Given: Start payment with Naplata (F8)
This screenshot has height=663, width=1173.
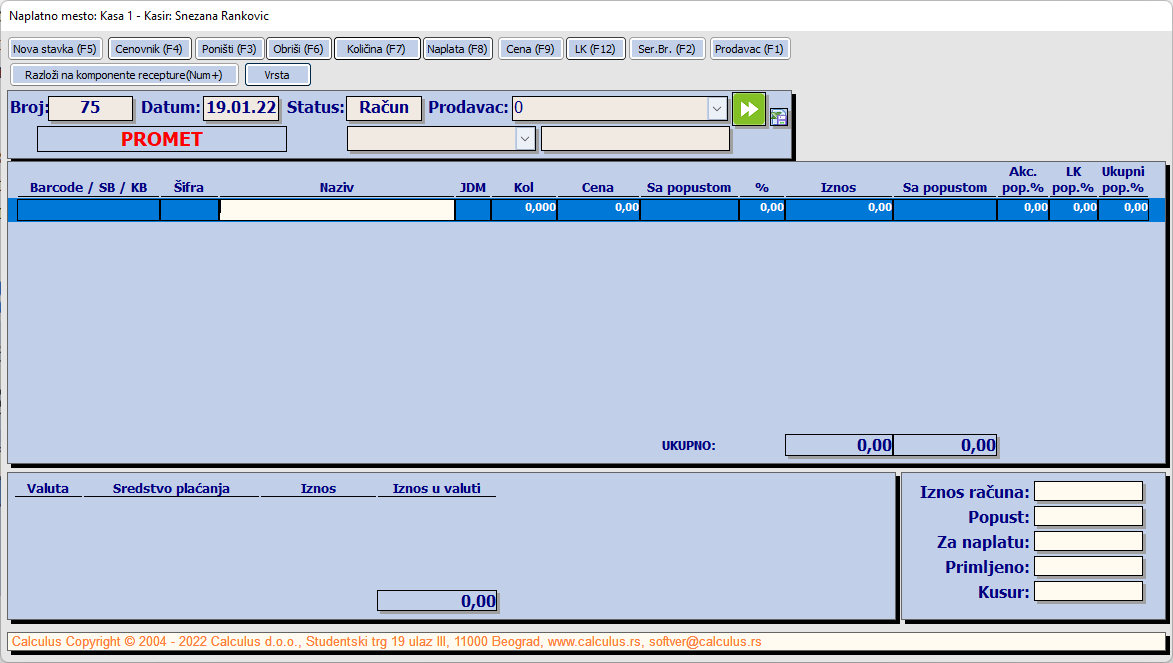Looking at the screenshot, I should 457,49.
